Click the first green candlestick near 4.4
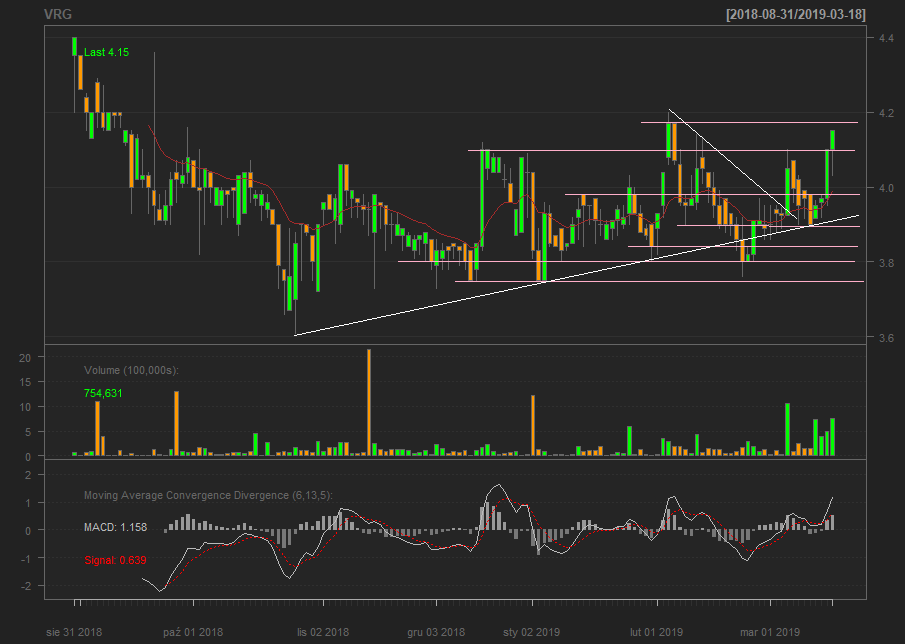This screenshot has width=905, height=644. click(74, 46)
